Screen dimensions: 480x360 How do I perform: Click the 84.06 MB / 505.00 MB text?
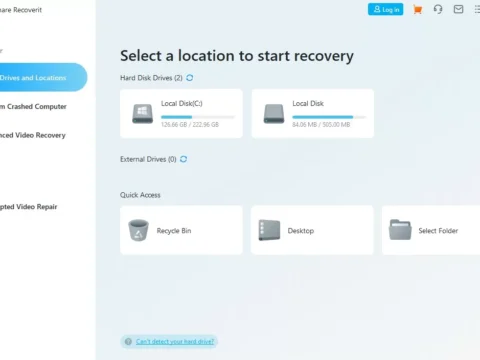(321, 125)
